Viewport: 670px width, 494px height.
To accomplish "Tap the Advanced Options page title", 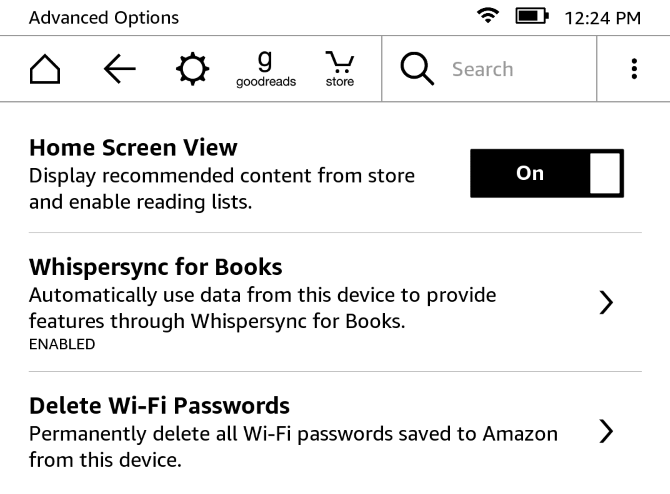I will (104, 18).
